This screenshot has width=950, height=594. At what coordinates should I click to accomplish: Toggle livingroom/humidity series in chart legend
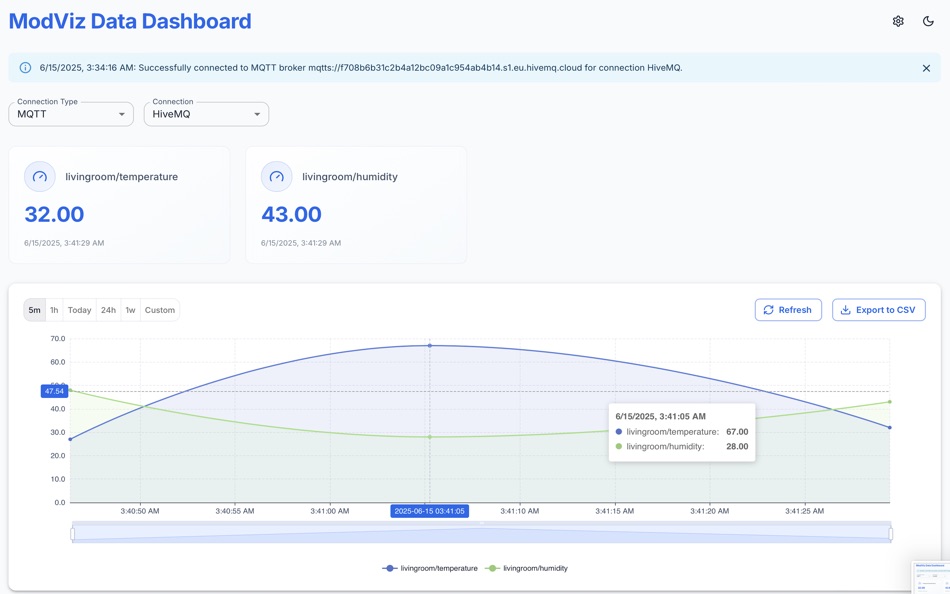point(526,569)
